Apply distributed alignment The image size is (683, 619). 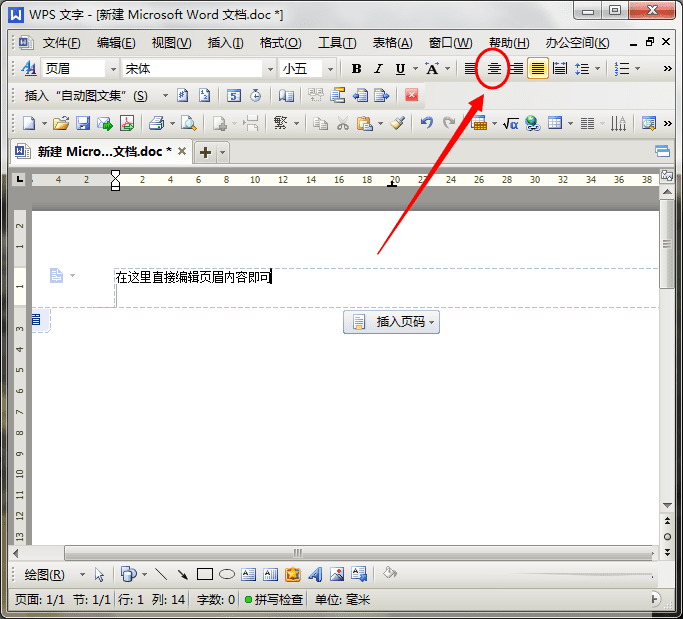click(560, 69)
